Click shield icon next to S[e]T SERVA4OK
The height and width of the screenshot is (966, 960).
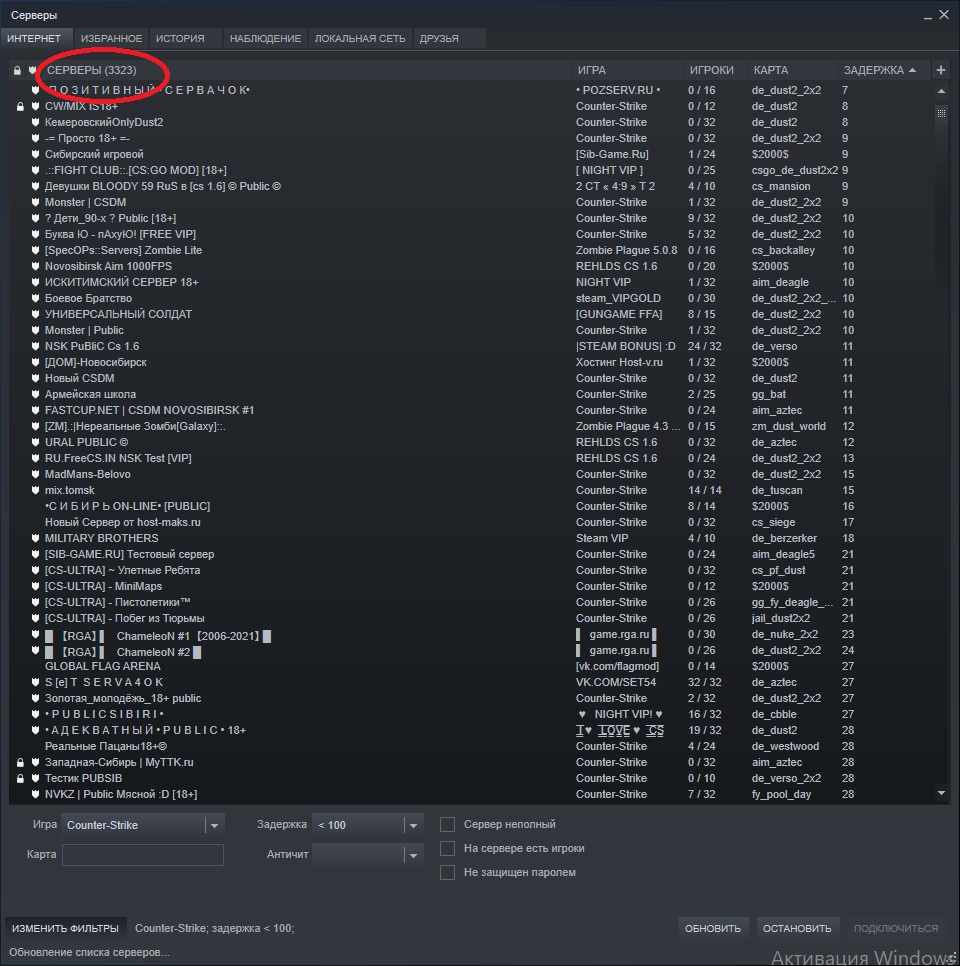click(35, 682)
